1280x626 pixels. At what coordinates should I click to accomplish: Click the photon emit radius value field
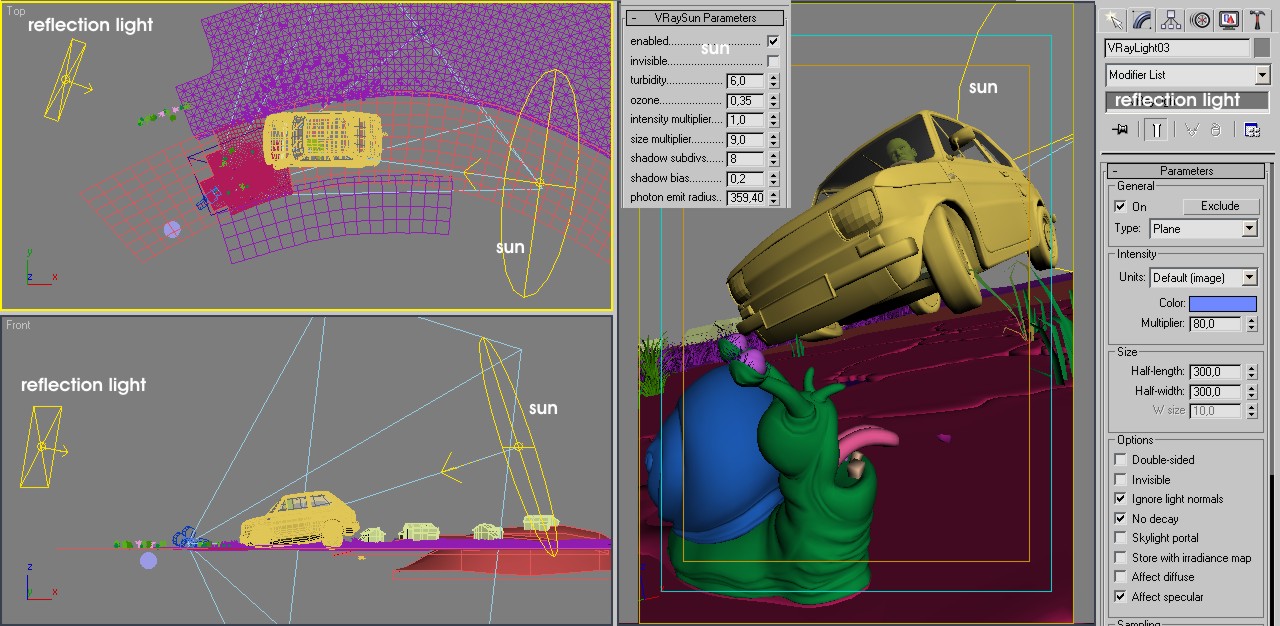746,198
